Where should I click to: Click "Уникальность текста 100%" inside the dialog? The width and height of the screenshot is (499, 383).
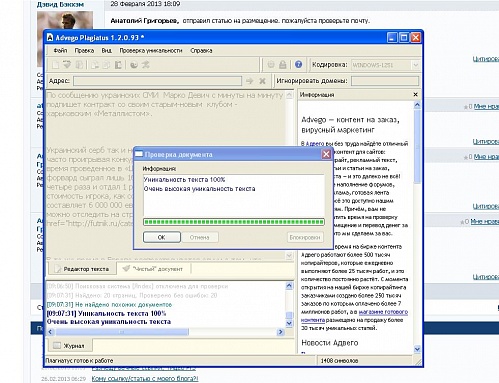(x=184, y=179)
